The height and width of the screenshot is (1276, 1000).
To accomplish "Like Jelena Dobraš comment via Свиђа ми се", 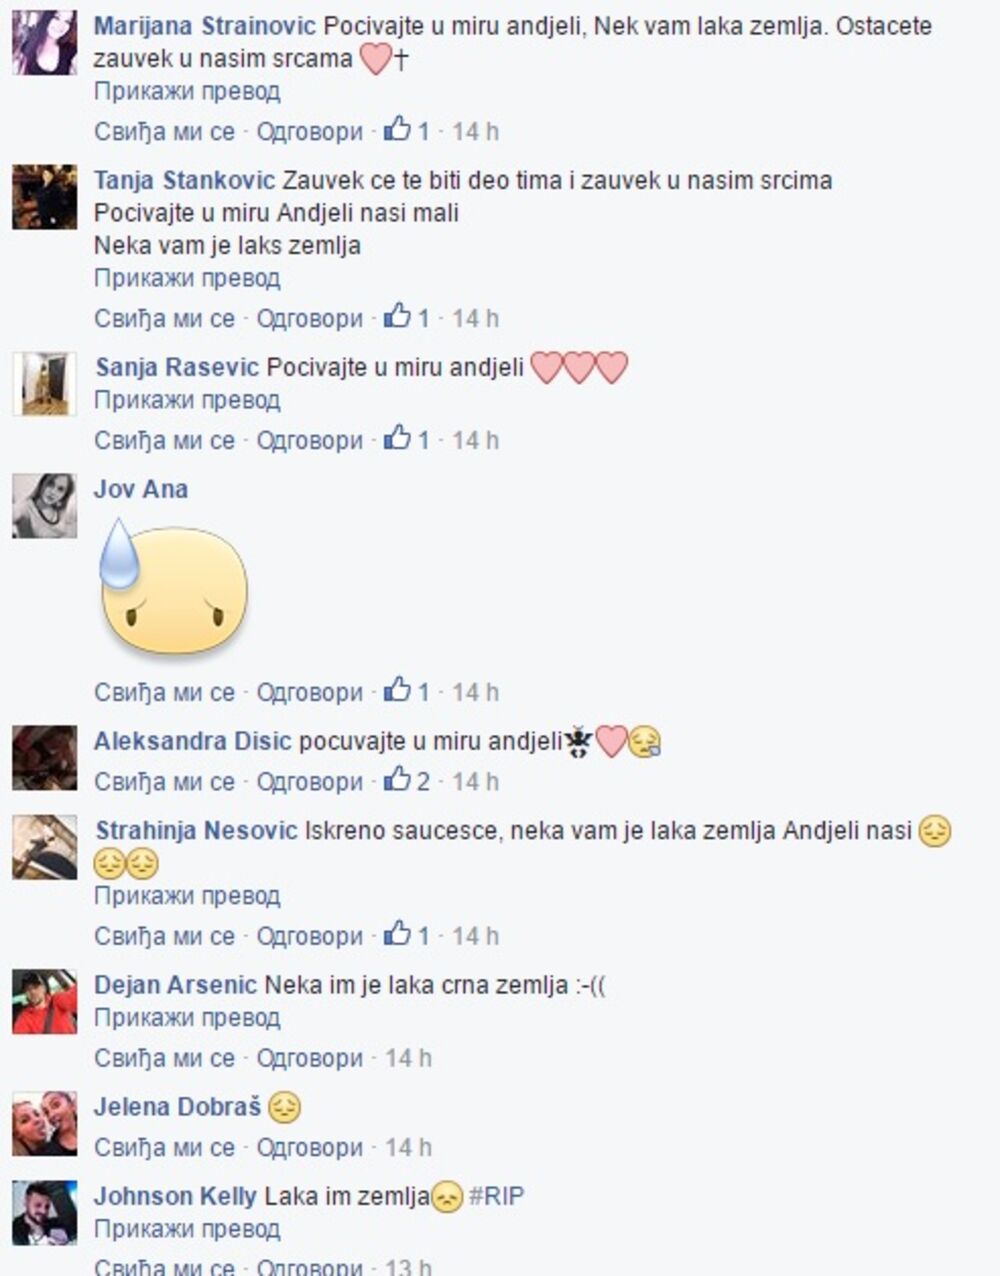I will pyautogui.click(x=165, y=1148).
